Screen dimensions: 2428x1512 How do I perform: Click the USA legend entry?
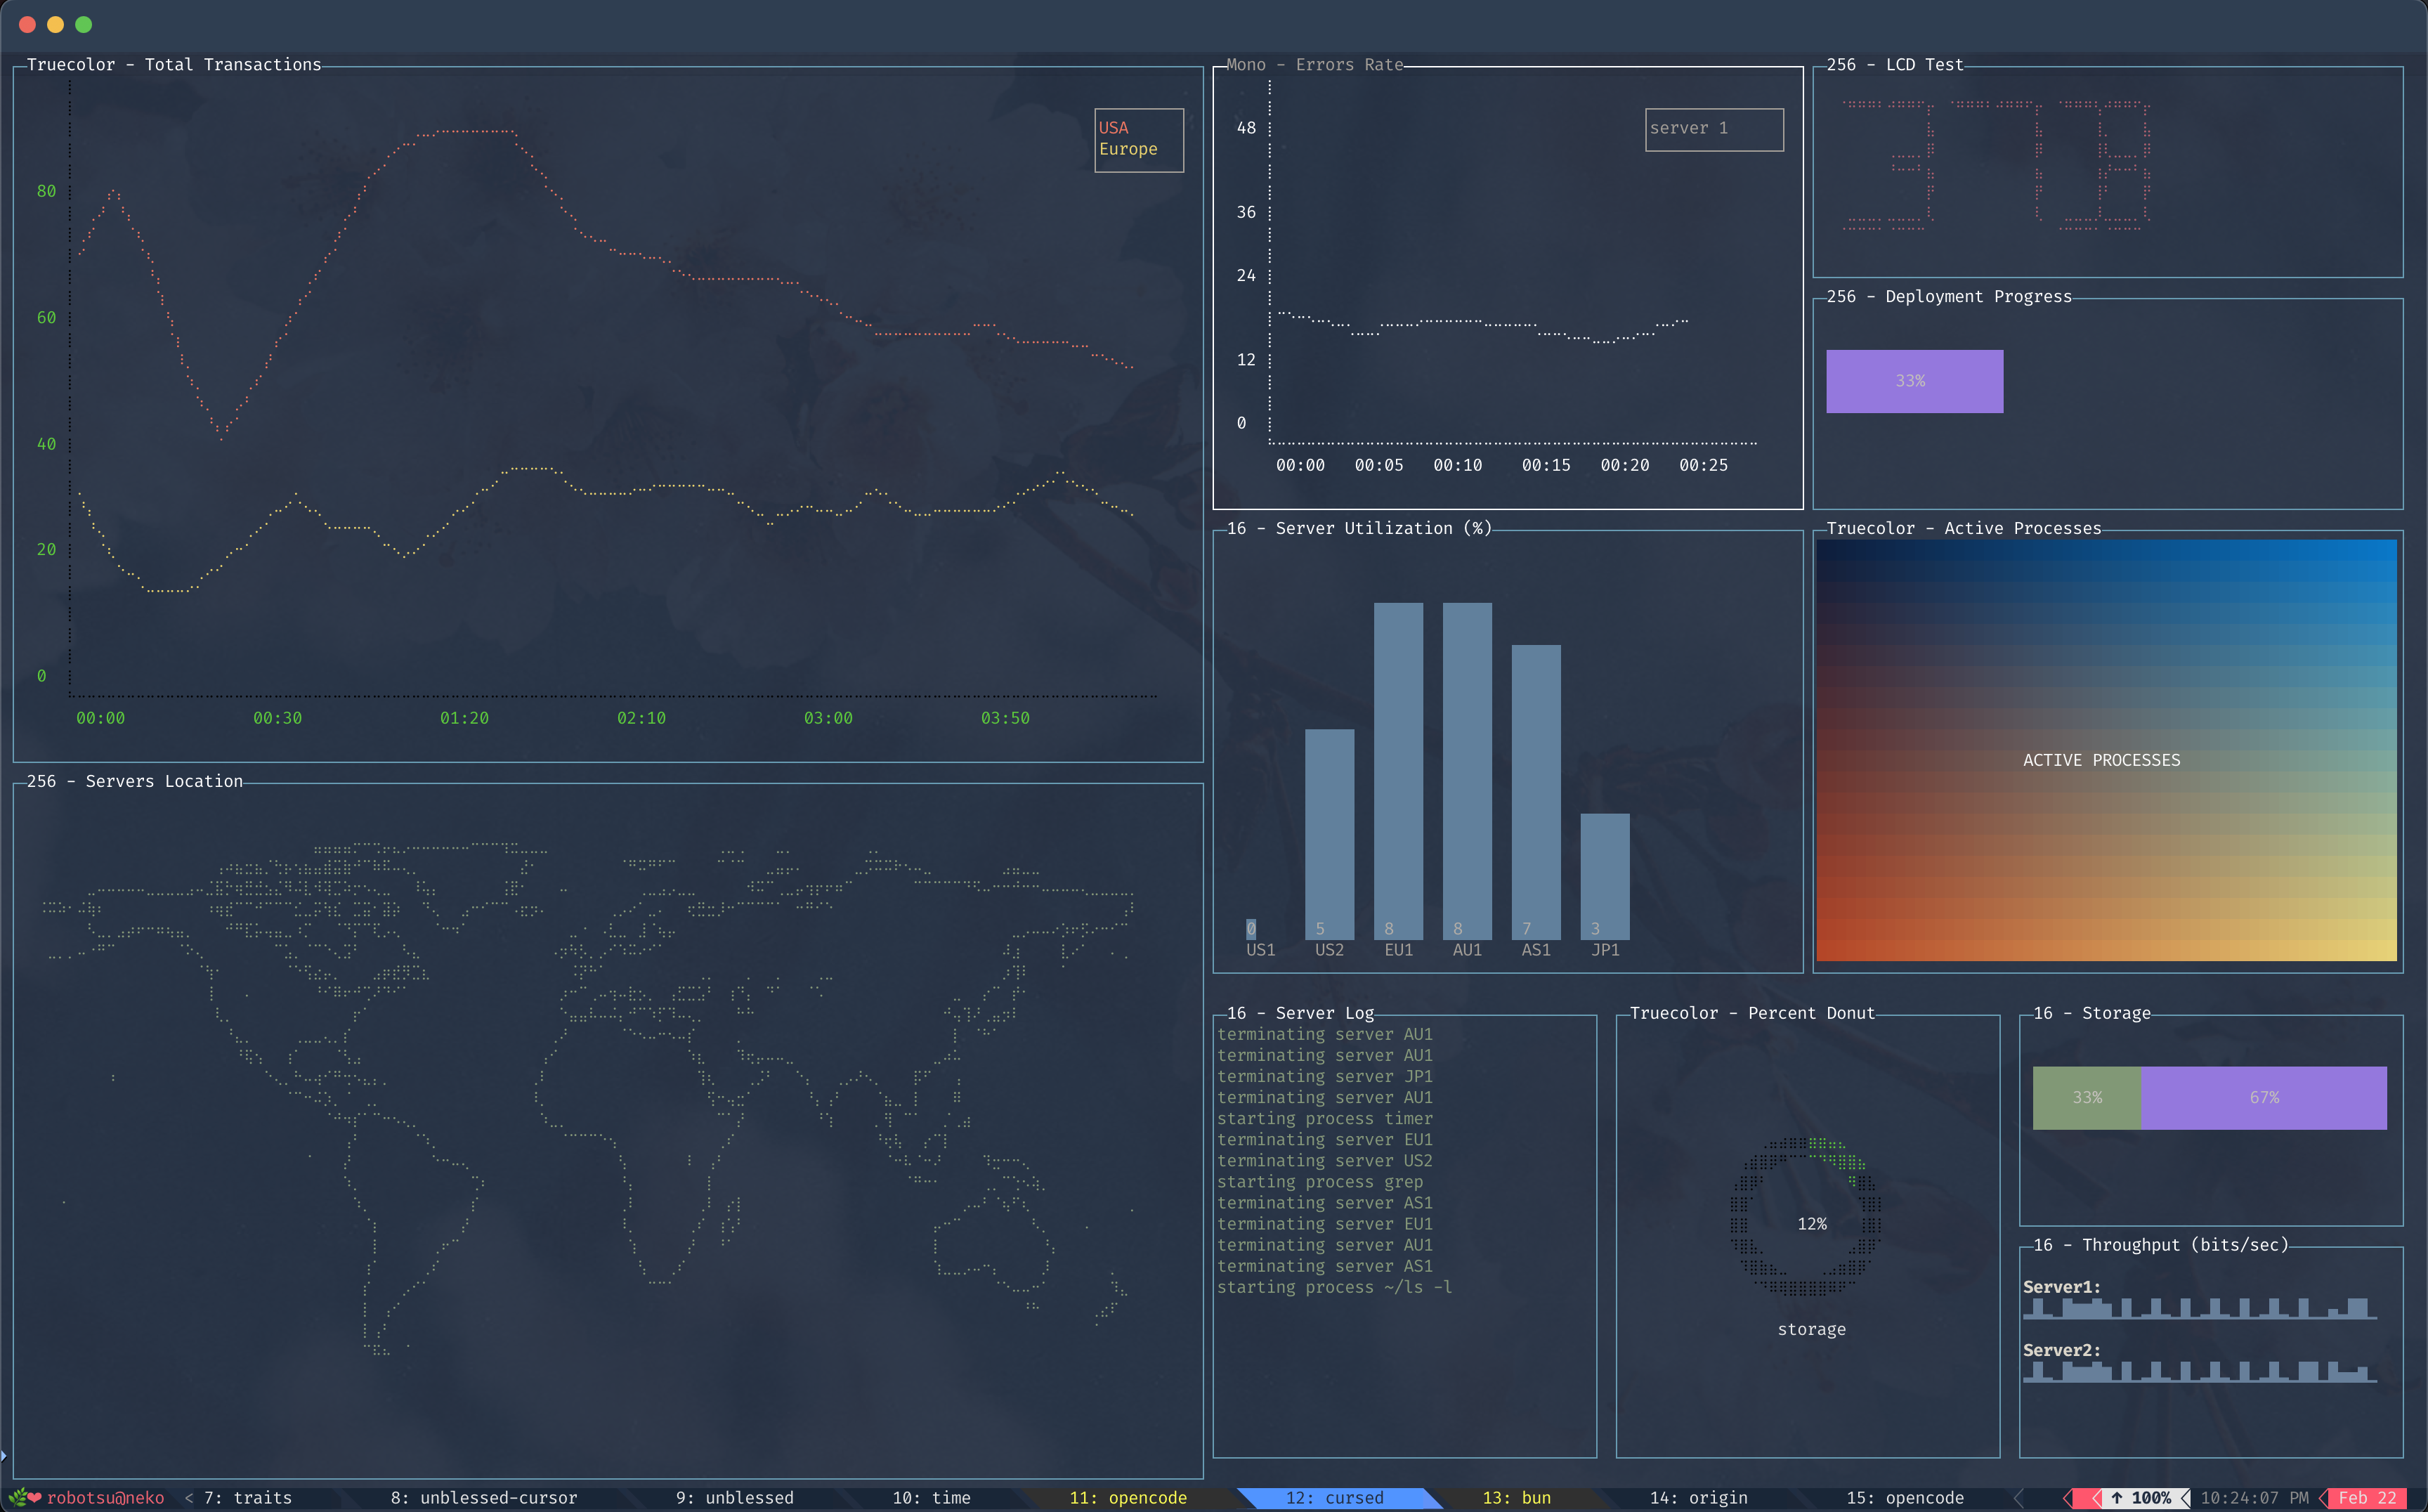1113,128
